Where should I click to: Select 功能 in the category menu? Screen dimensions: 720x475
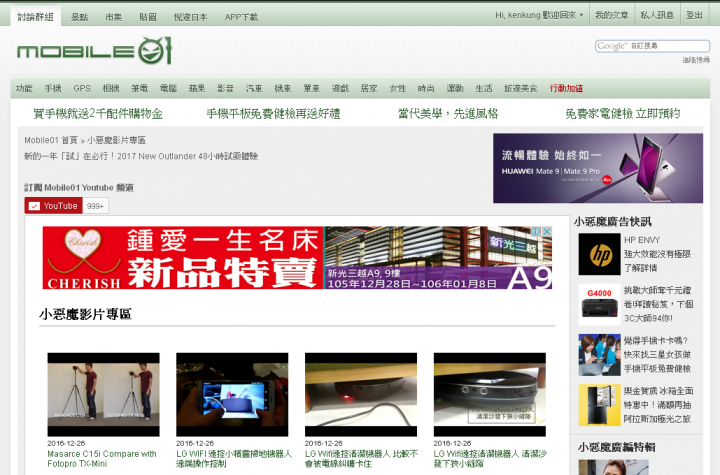[24, 88]
